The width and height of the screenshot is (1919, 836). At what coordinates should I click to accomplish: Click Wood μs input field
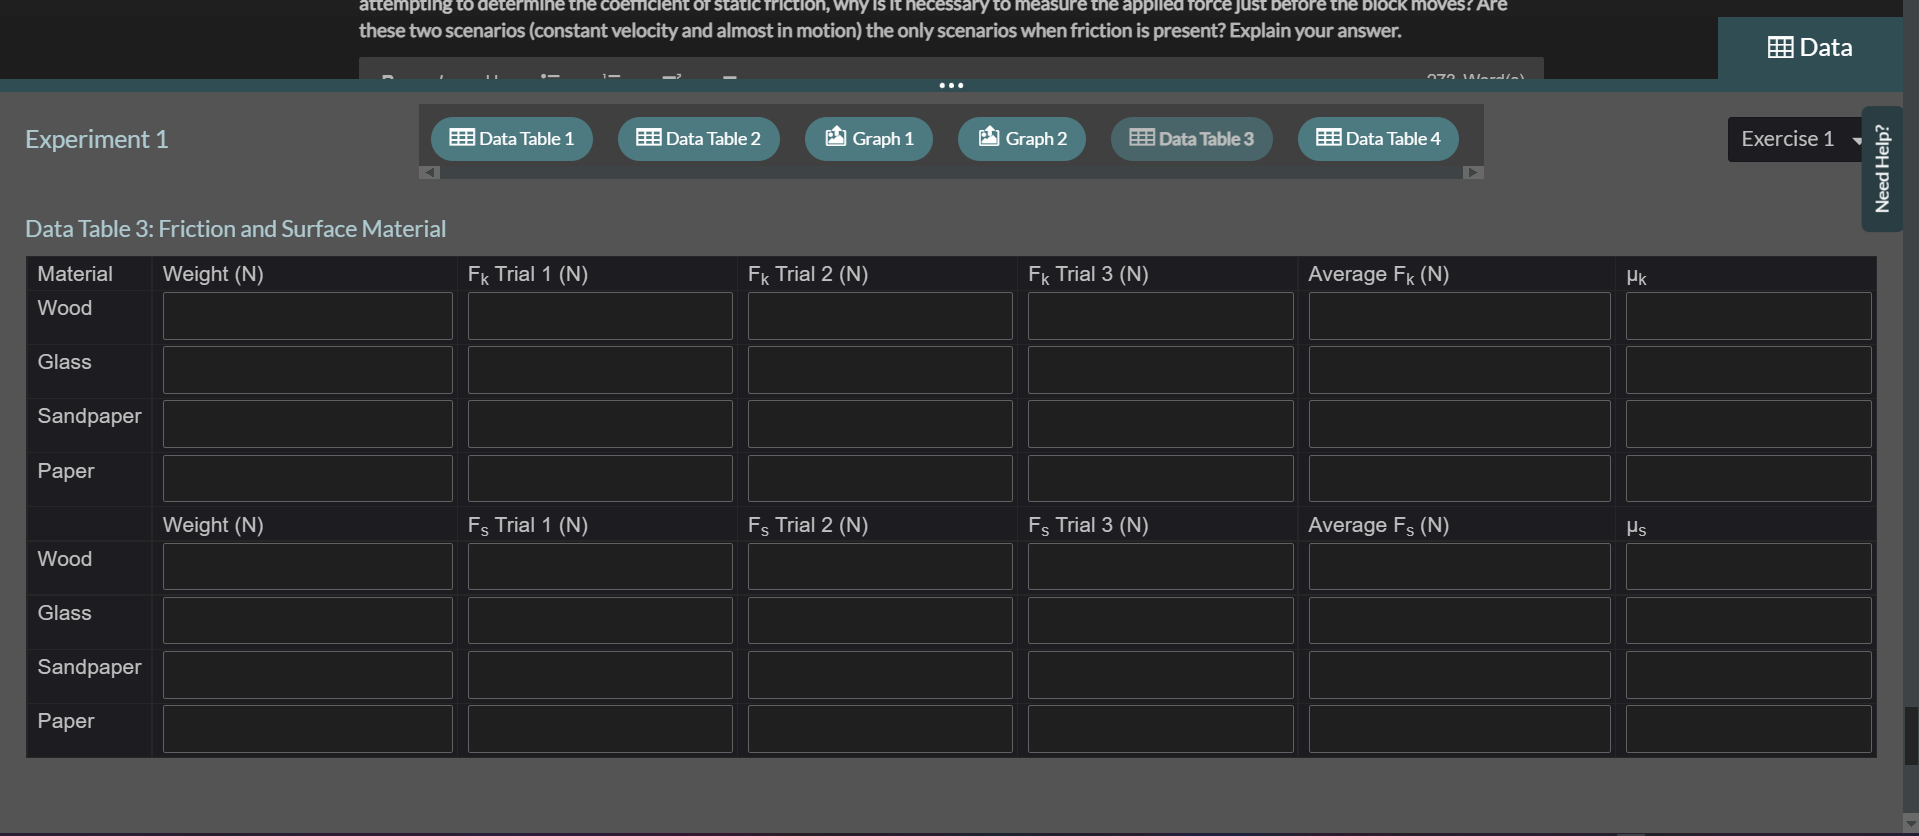(1749, 567)
